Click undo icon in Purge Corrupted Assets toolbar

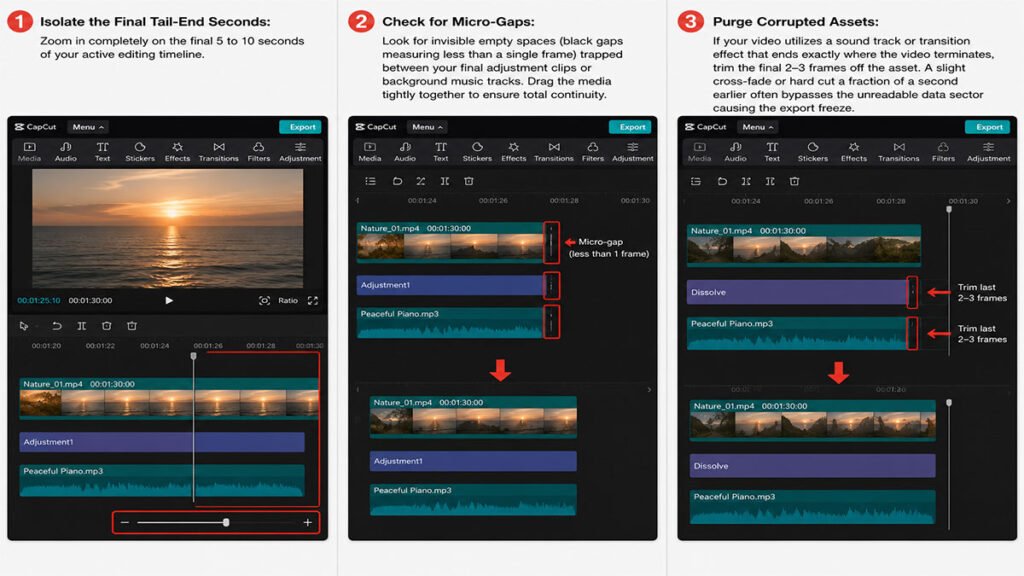point(722,181)
